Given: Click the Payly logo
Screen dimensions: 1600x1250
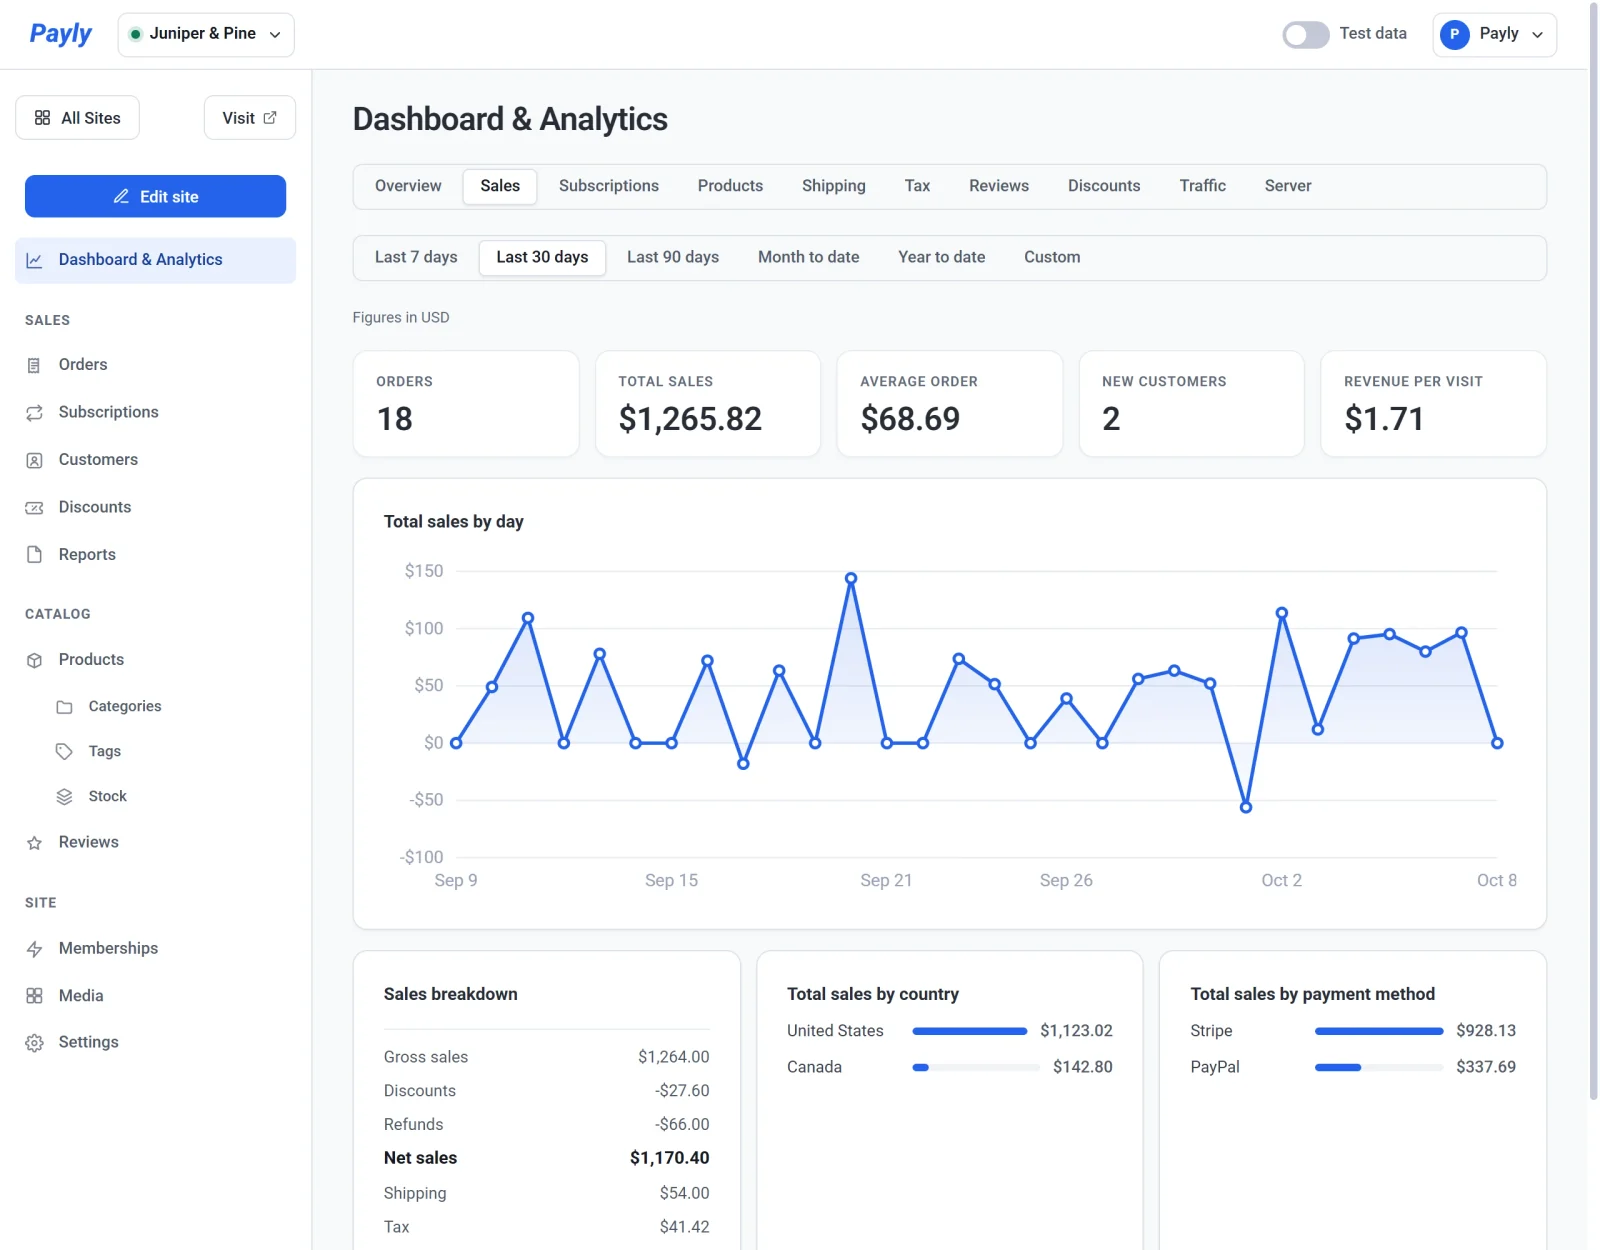Looking at the screenshot, I should pyautogui.click(x=60, y=34).
